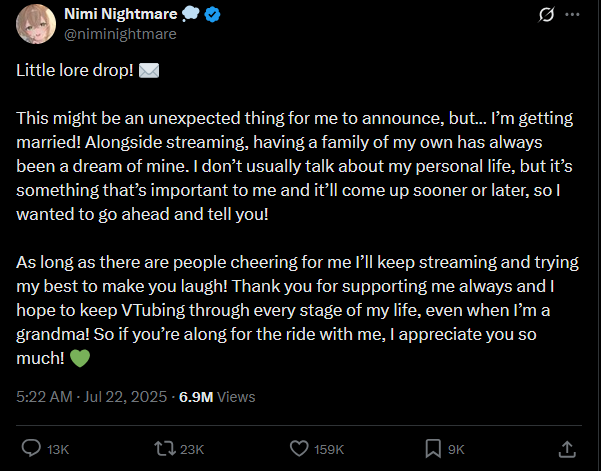601x471 pixels.
Task: Open the share icon at bottom right
Action: point(566,448)
